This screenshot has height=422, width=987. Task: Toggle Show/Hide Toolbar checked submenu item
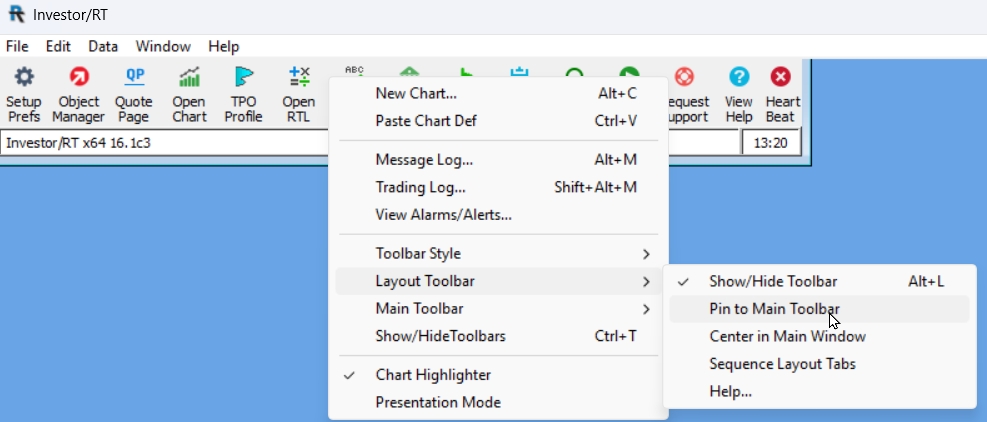click(x=819, y=282)
